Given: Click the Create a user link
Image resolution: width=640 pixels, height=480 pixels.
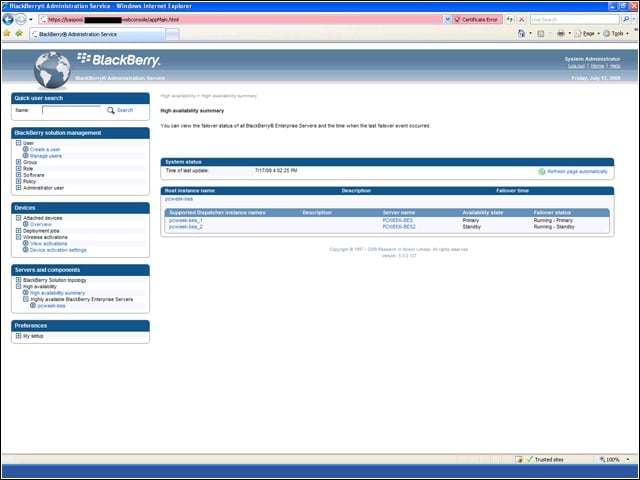Looking at the screenshot, I should [45, 149].
